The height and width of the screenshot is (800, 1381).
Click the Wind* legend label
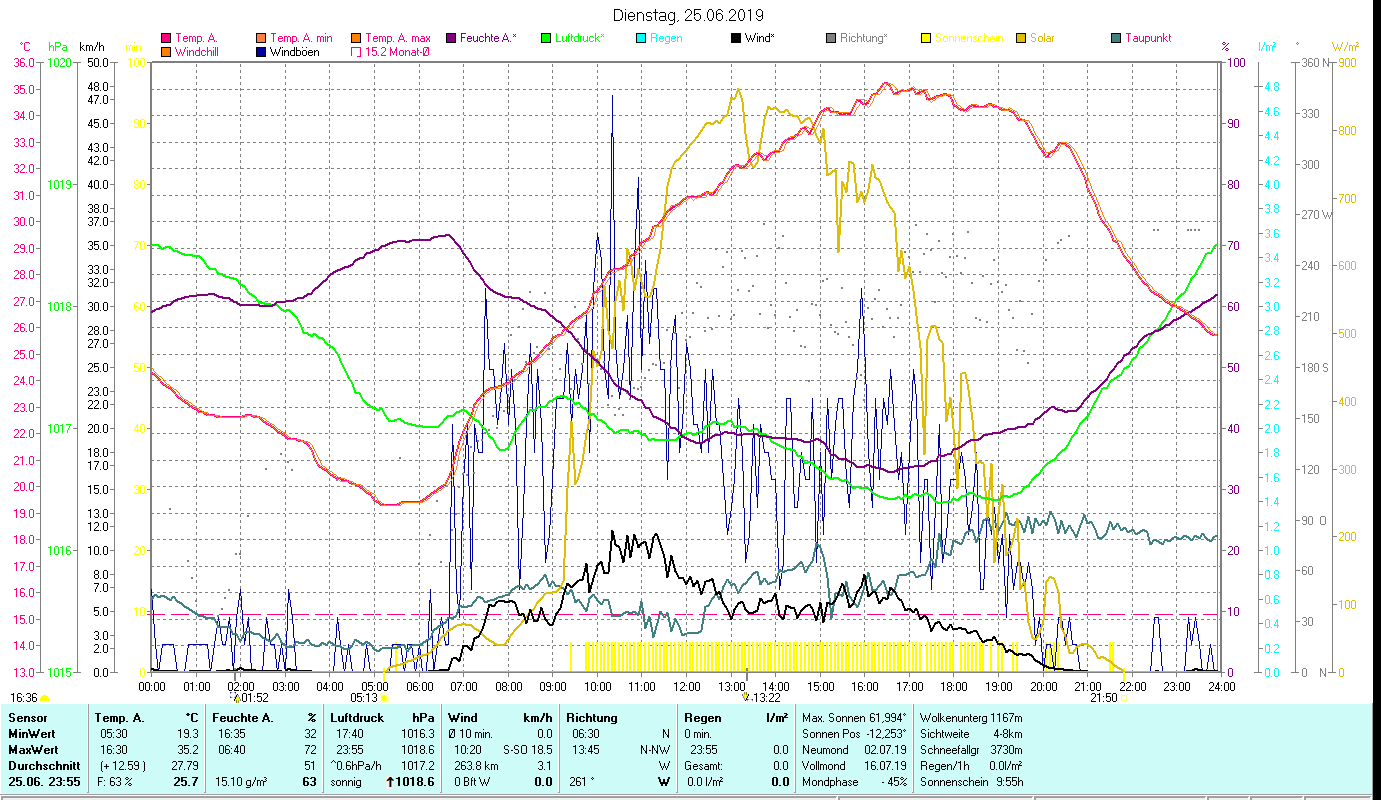(760, 39)
